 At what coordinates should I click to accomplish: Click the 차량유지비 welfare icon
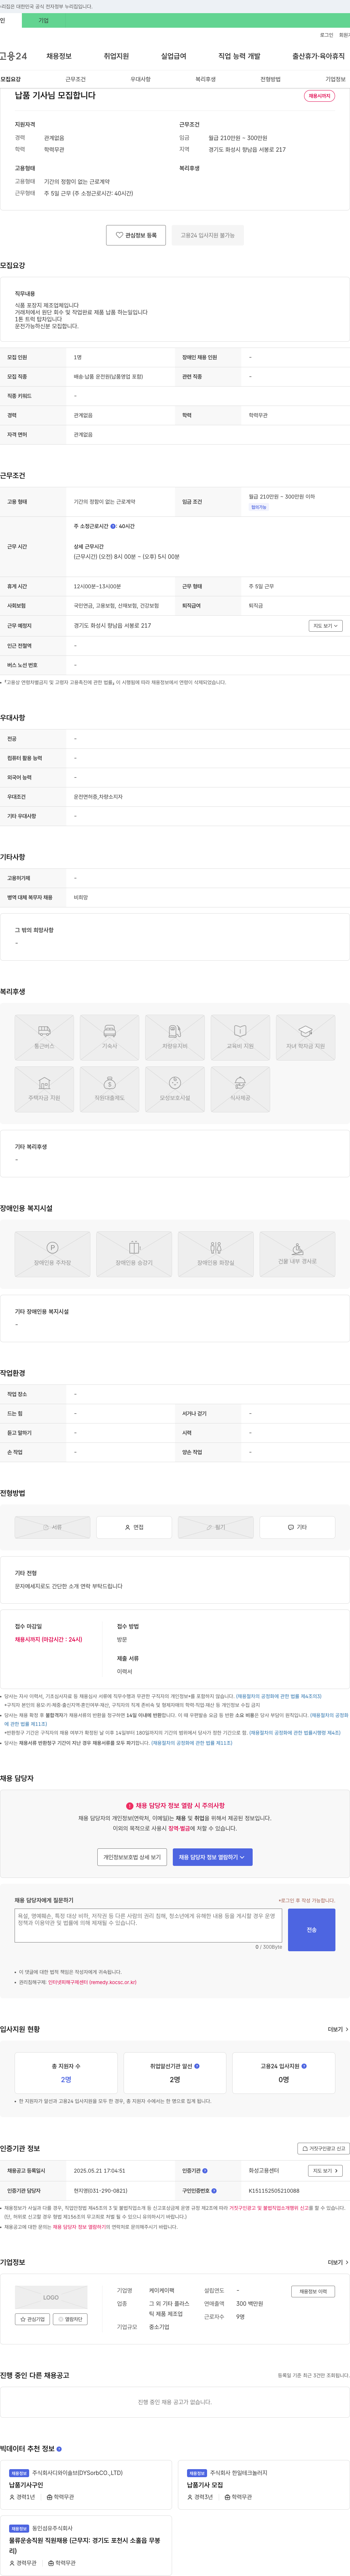(x=175, y=1037)
